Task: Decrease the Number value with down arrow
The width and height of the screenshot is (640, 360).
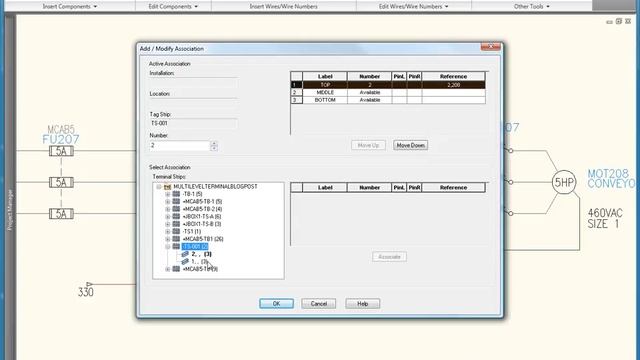Action: tap(214, 148)
